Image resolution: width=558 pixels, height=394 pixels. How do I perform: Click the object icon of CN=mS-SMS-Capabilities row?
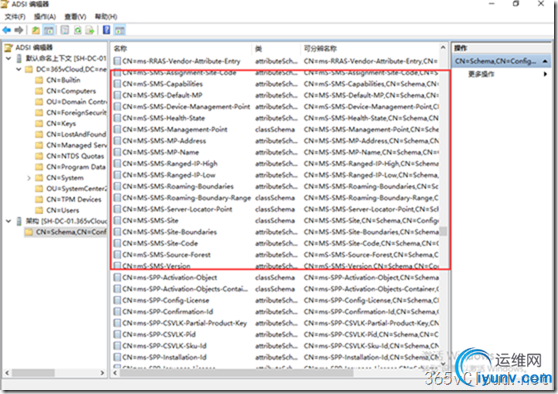point(117,84)
